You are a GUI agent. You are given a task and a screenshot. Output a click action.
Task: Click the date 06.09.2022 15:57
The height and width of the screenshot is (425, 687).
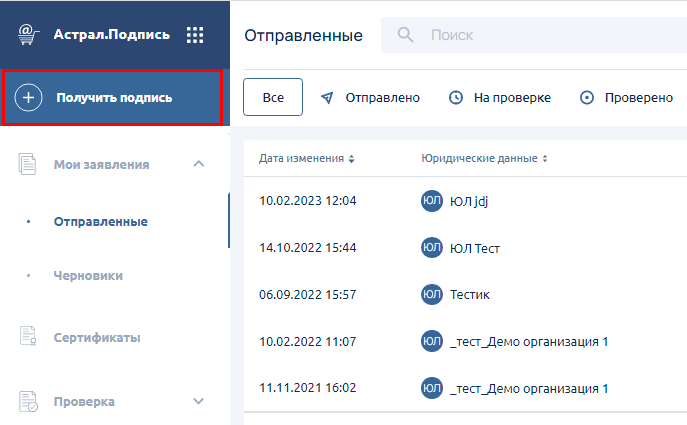308,294
